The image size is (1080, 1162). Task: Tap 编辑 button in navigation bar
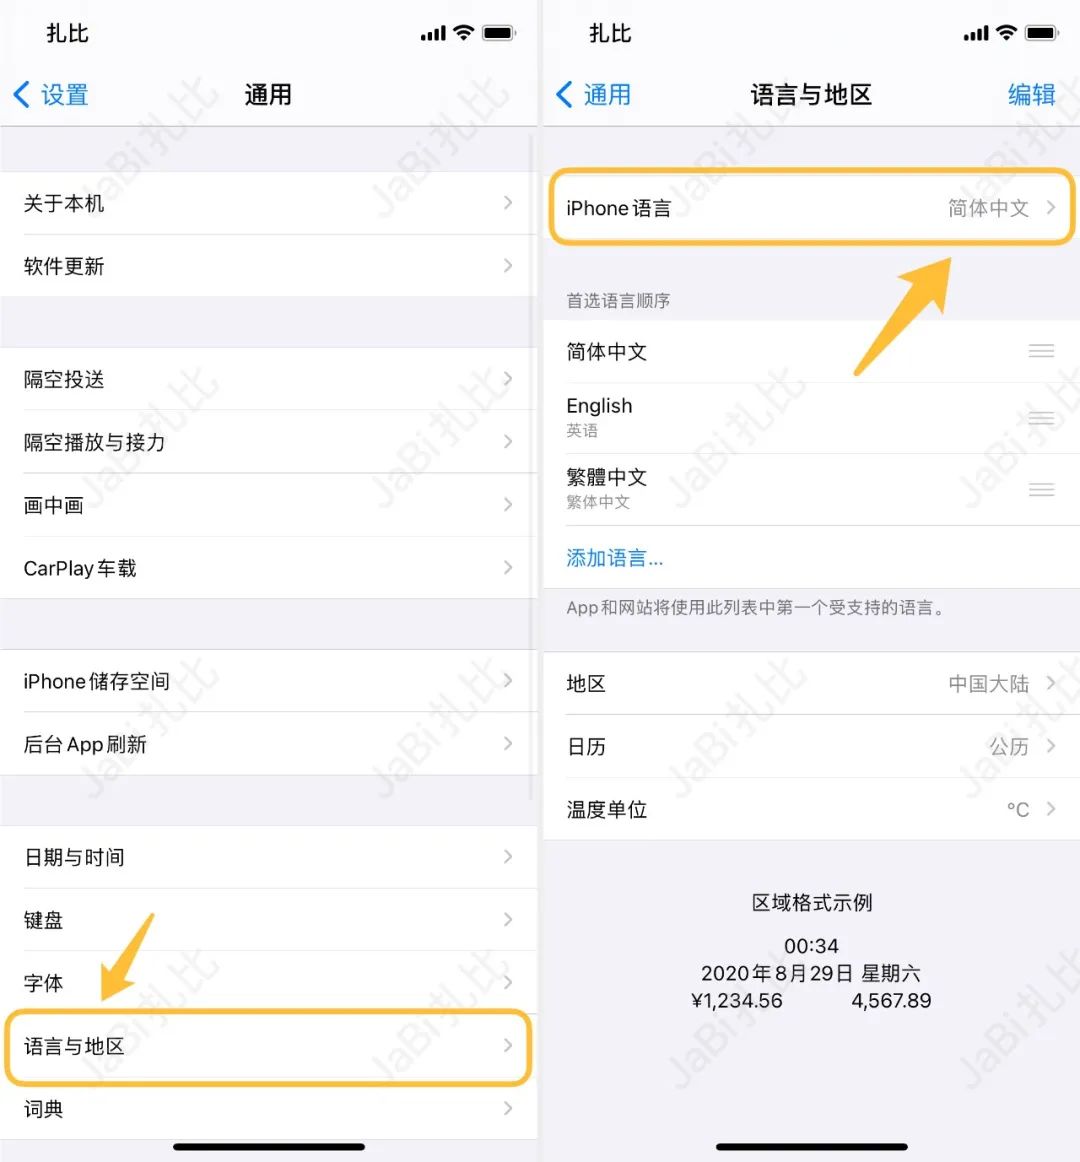pyautogui.click(x=1031, y=95)
